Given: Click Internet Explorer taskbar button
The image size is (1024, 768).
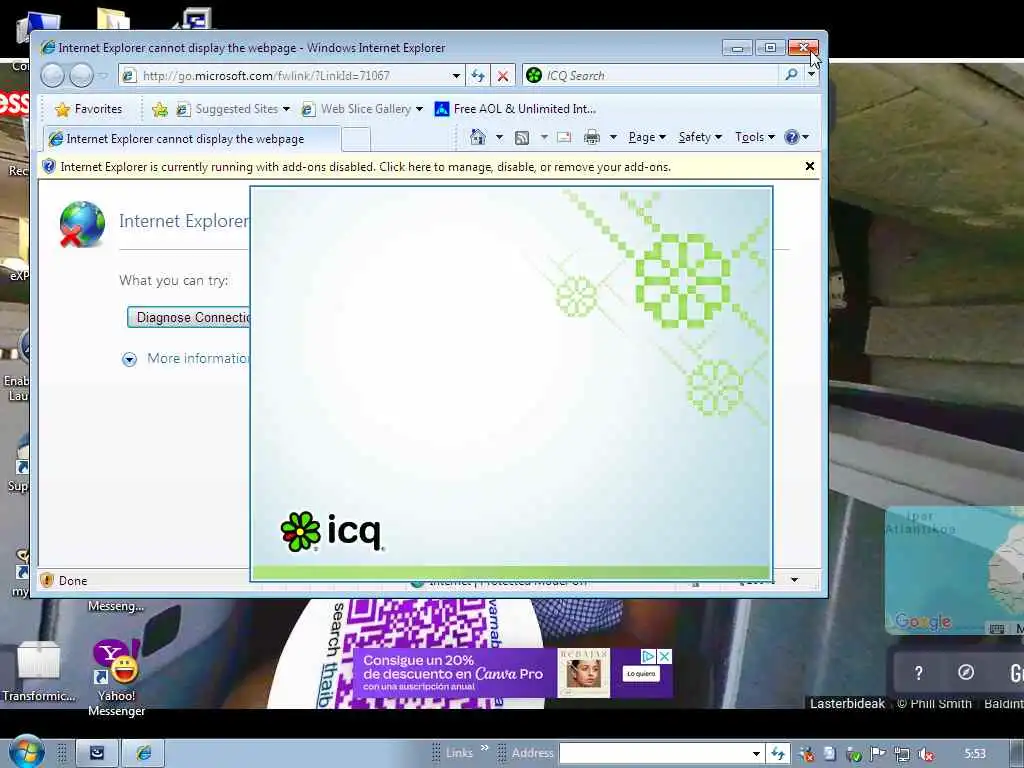Looking at the screenshot, I should [144, 753].
